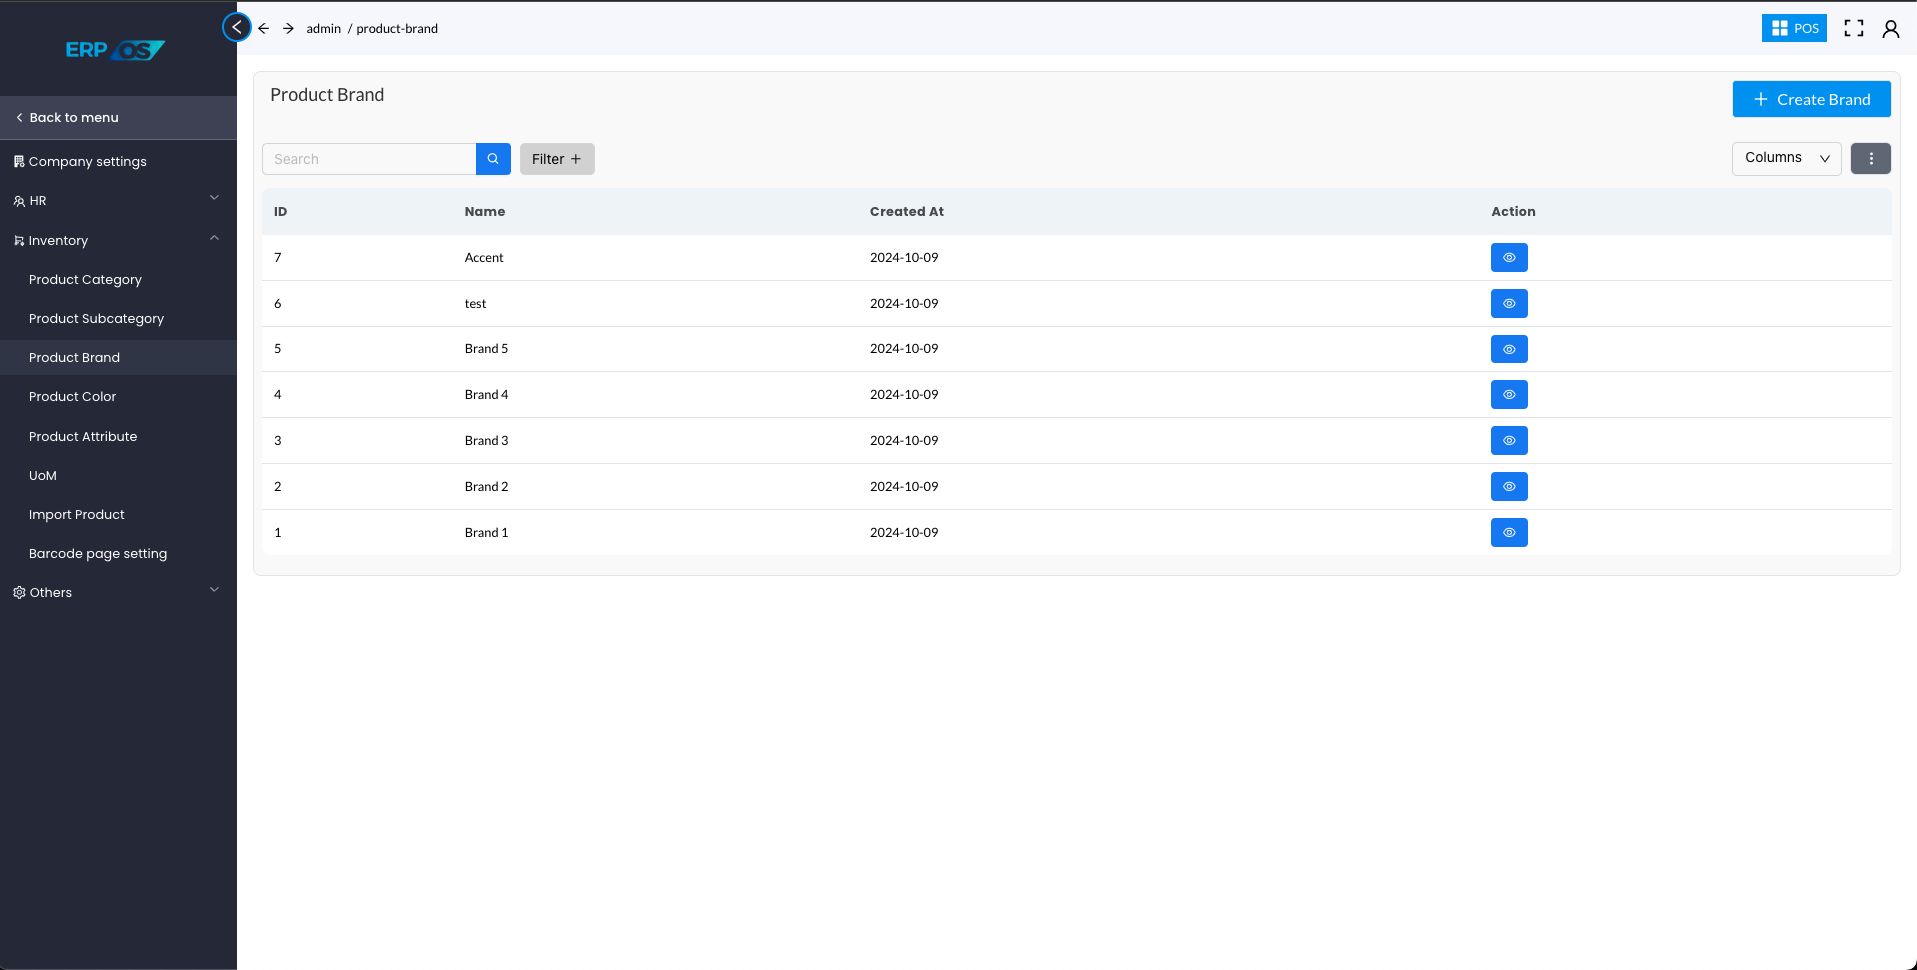Image resolution: width=1917 pixels, height=970 pixels.
Task: View Brand 5 with the eye icon
Action: click(1509, 349)
